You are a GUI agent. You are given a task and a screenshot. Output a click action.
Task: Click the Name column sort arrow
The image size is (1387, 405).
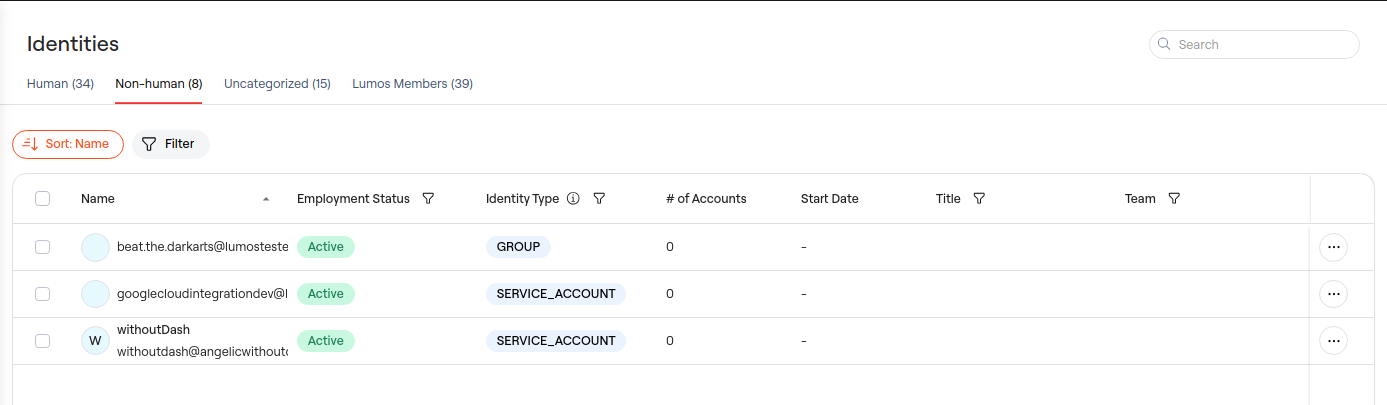[266, 199]
